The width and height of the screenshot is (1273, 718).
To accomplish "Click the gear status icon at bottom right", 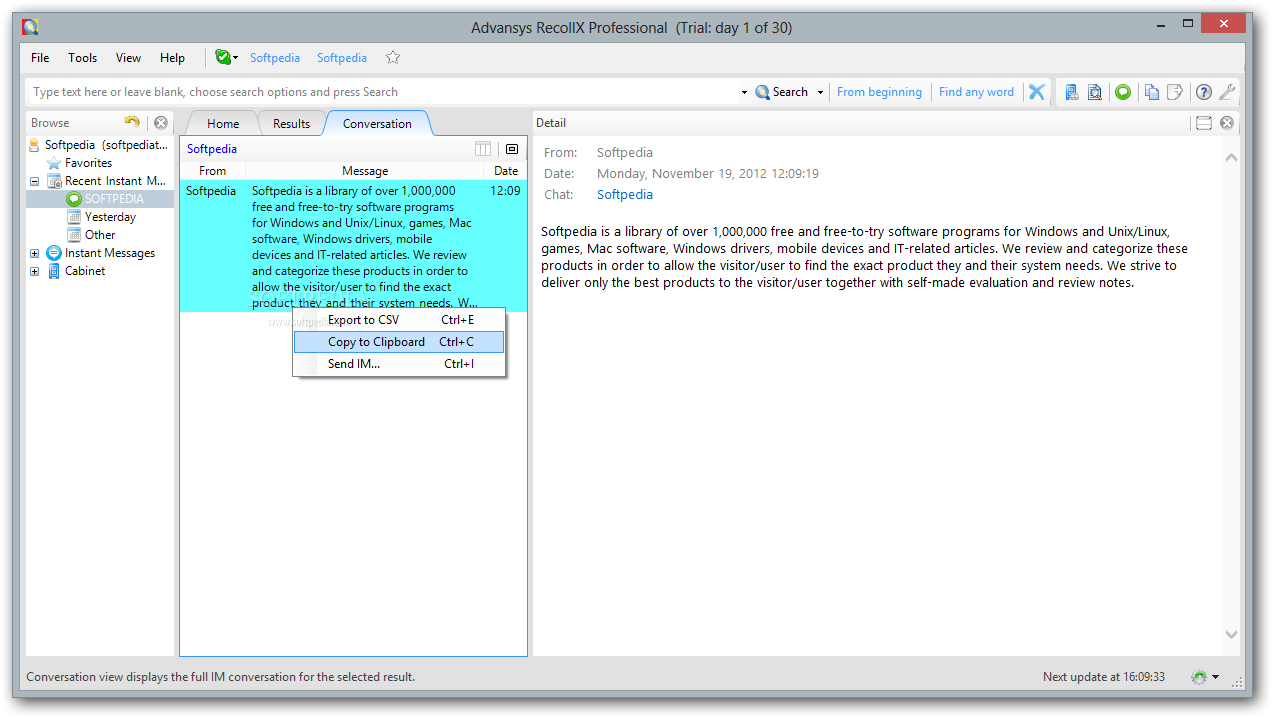I will click(1199, 677).
